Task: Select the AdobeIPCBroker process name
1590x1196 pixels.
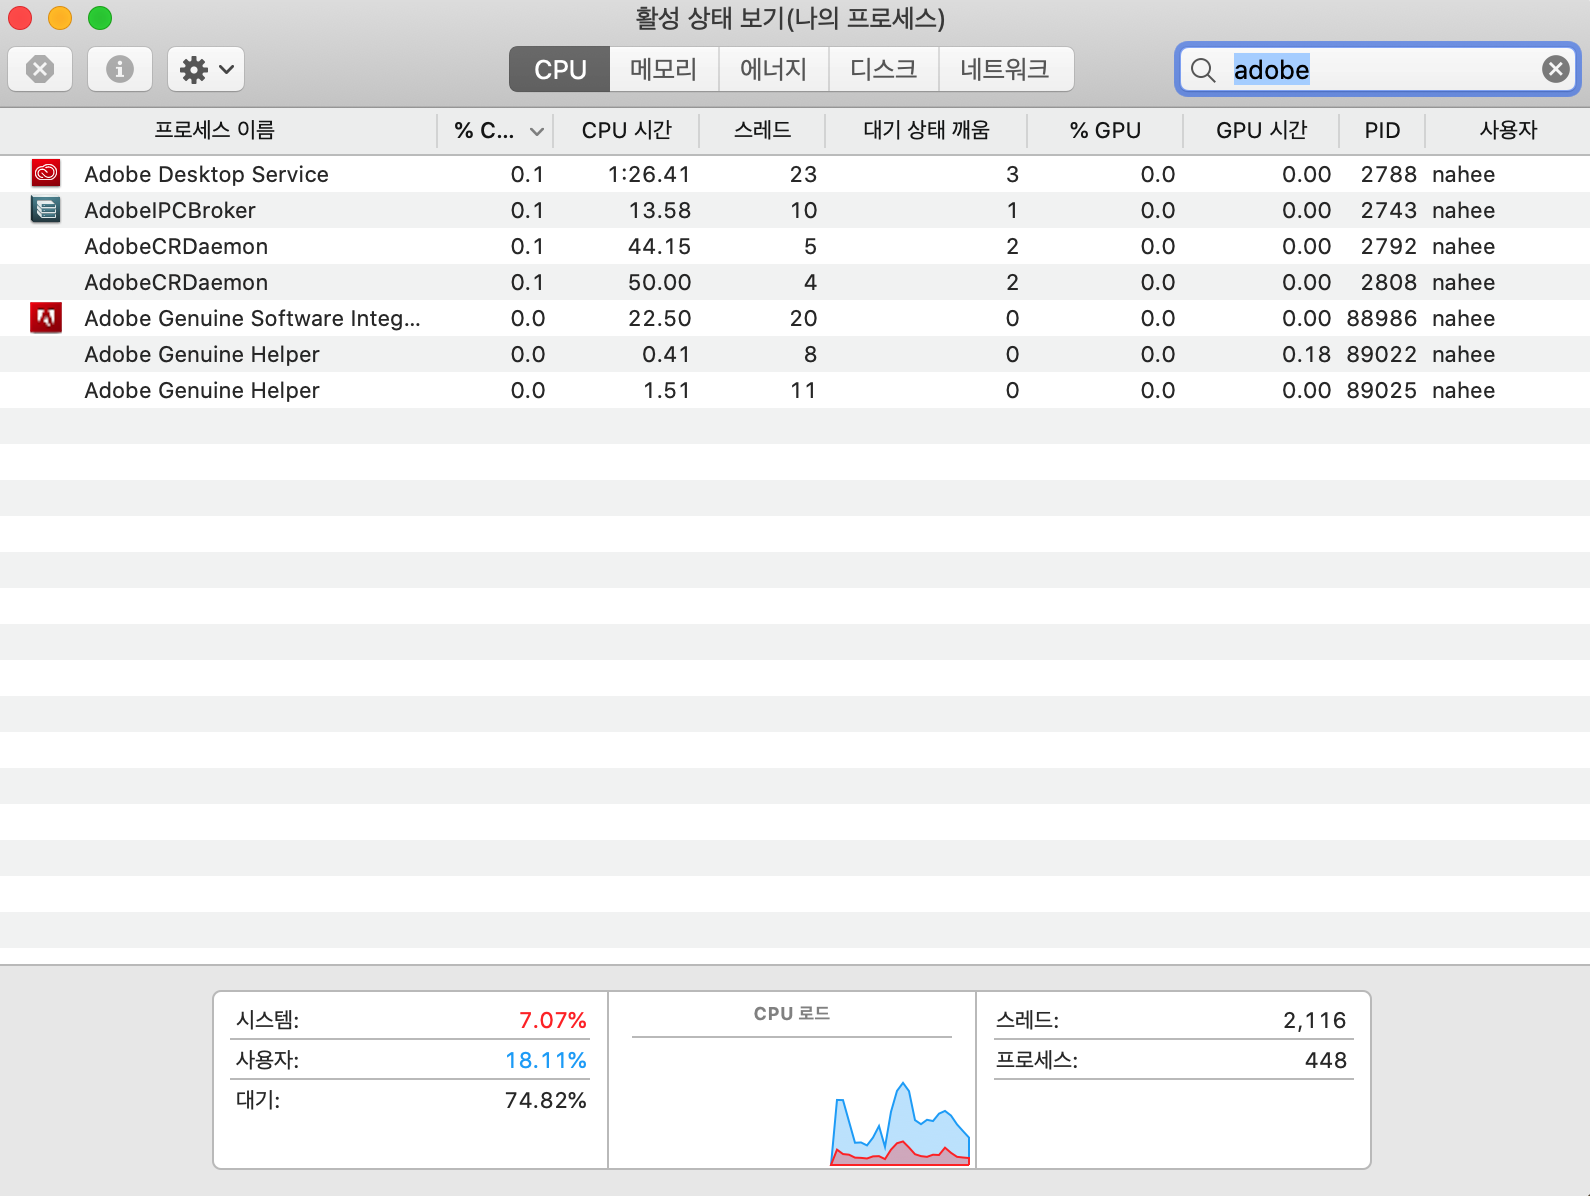Action: coord(170,210)
